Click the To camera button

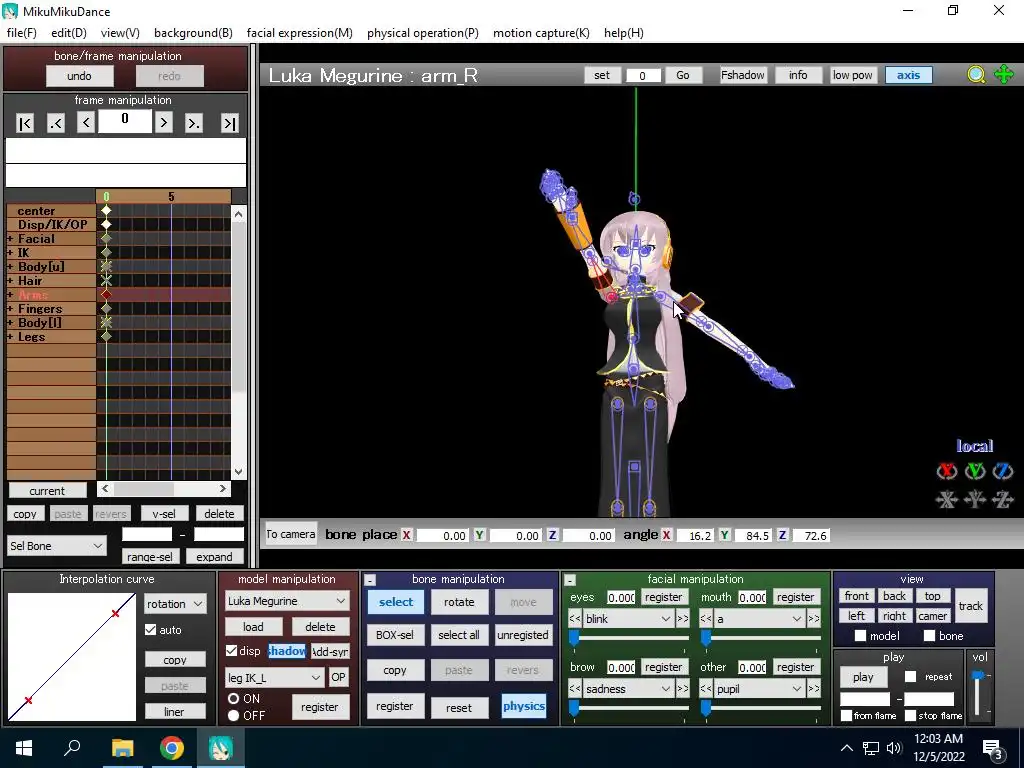tap(291, 534)
